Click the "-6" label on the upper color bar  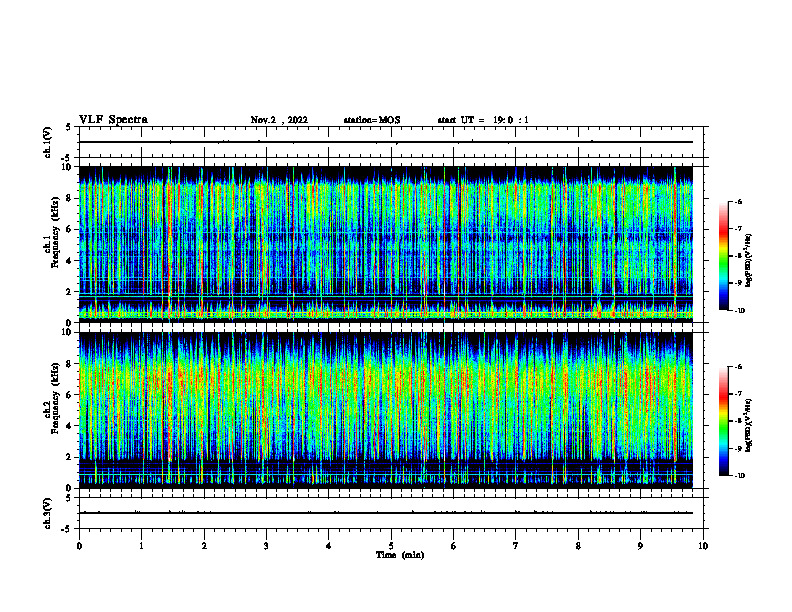738,201
